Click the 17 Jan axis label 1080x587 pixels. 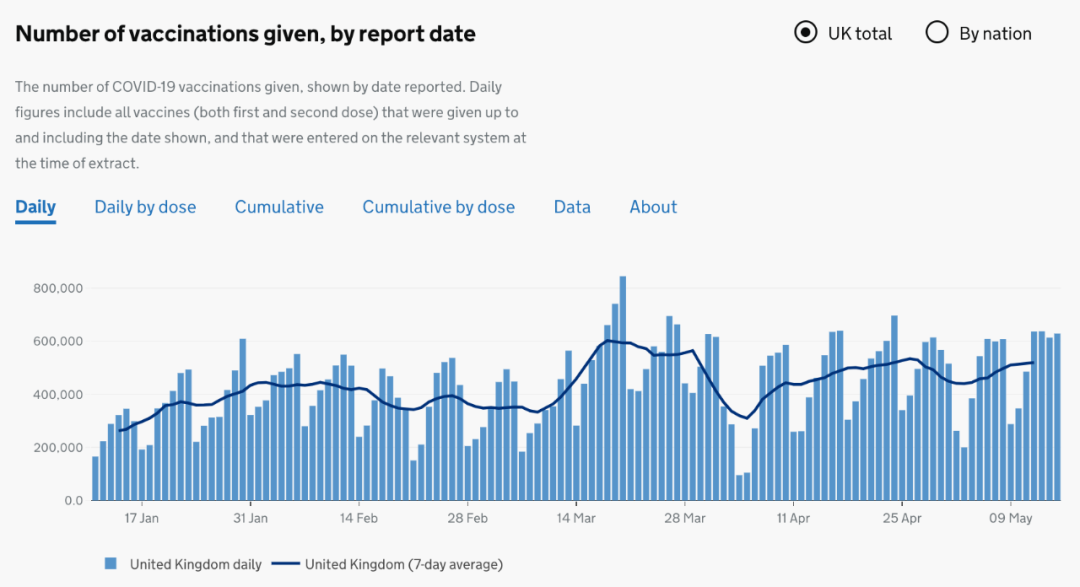coord(141,518)
